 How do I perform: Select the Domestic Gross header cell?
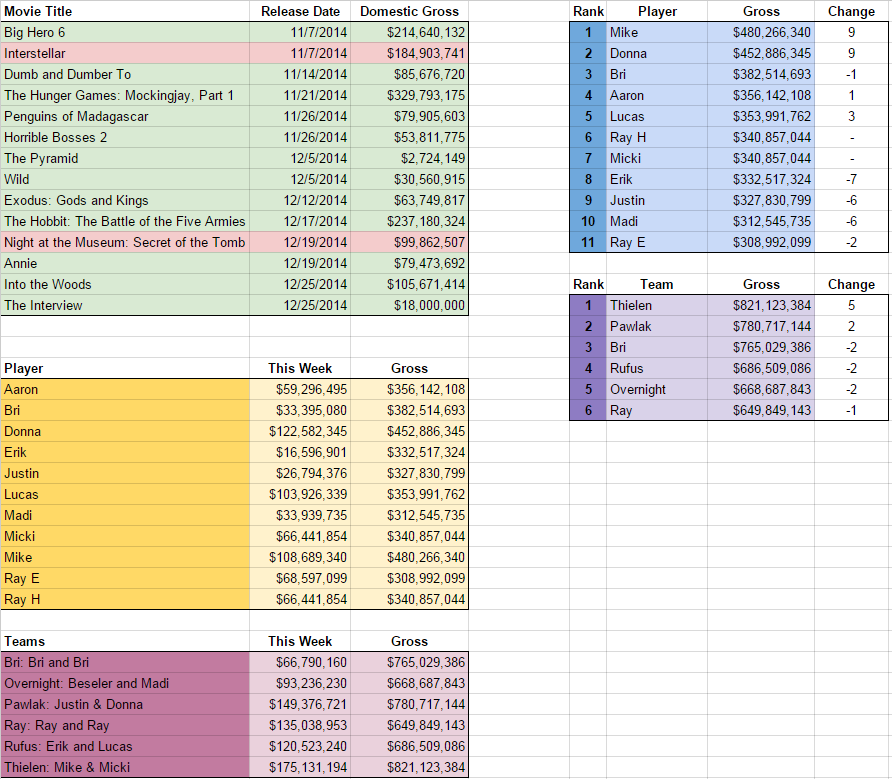[x=410, y=11]
